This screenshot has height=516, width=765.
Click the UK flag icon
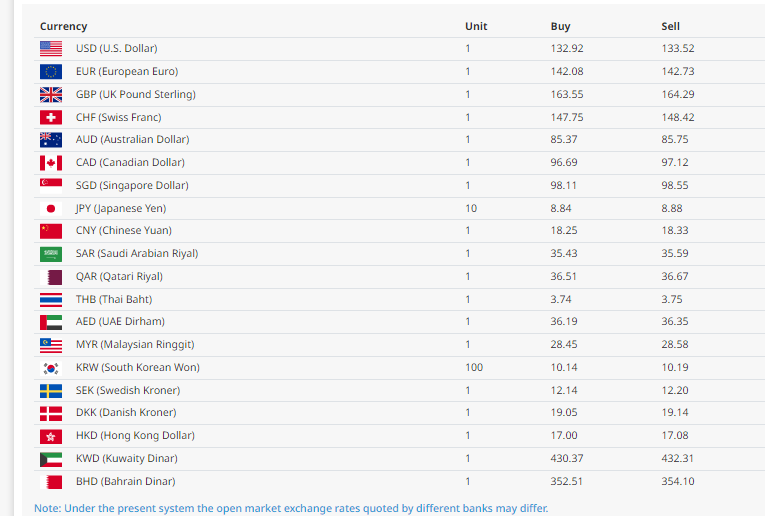click(x=51, y=94)
